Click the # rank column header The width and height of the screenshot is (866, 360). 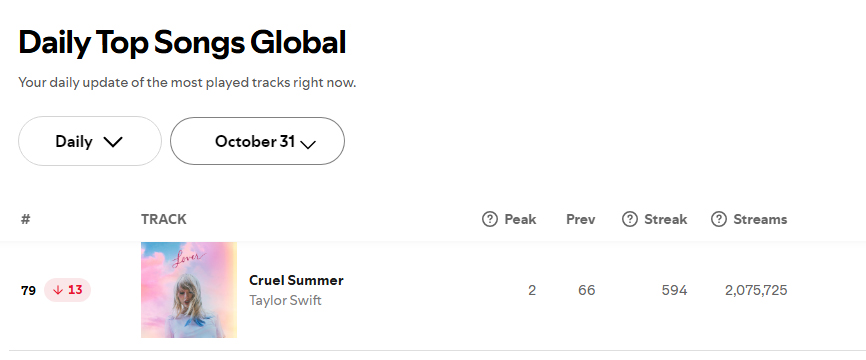coord(25,219)
